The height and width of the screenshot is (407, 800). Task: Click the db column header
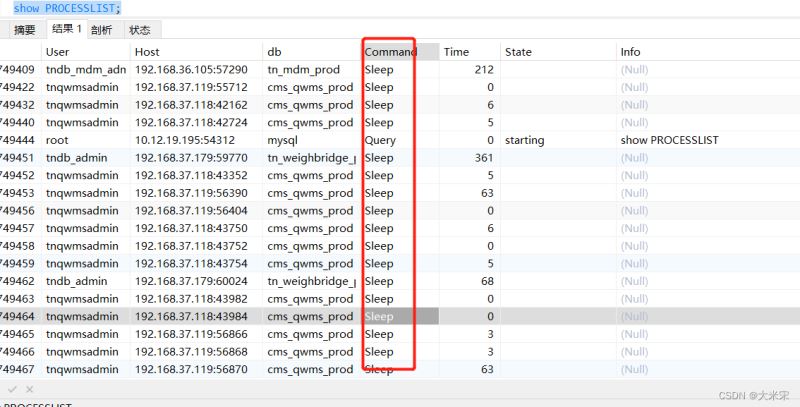click(274, 52)
